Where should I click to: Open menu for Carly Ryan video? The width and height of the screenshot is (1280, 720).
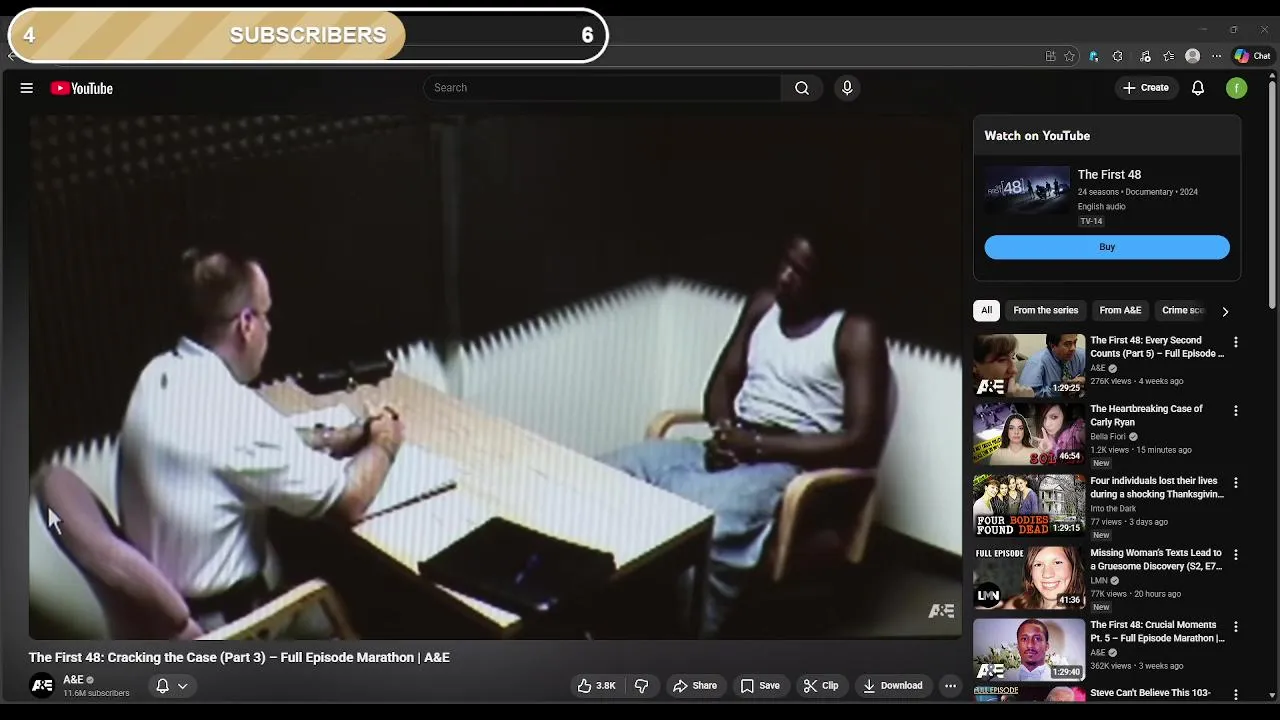[x=1236, y=411]
